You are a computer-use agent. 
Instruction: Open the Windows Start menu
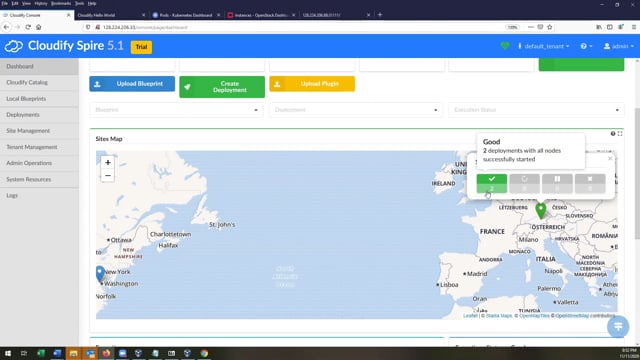8,353
